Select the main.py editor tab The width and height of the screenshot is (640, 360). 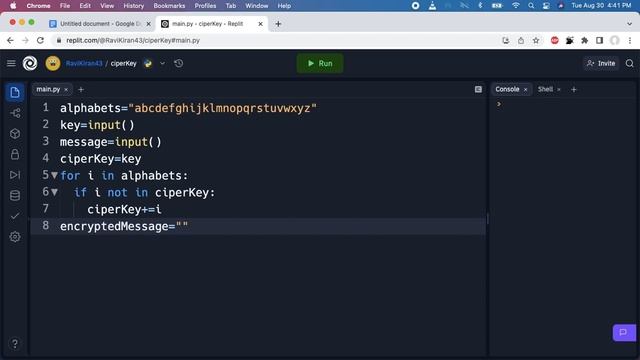48,89
